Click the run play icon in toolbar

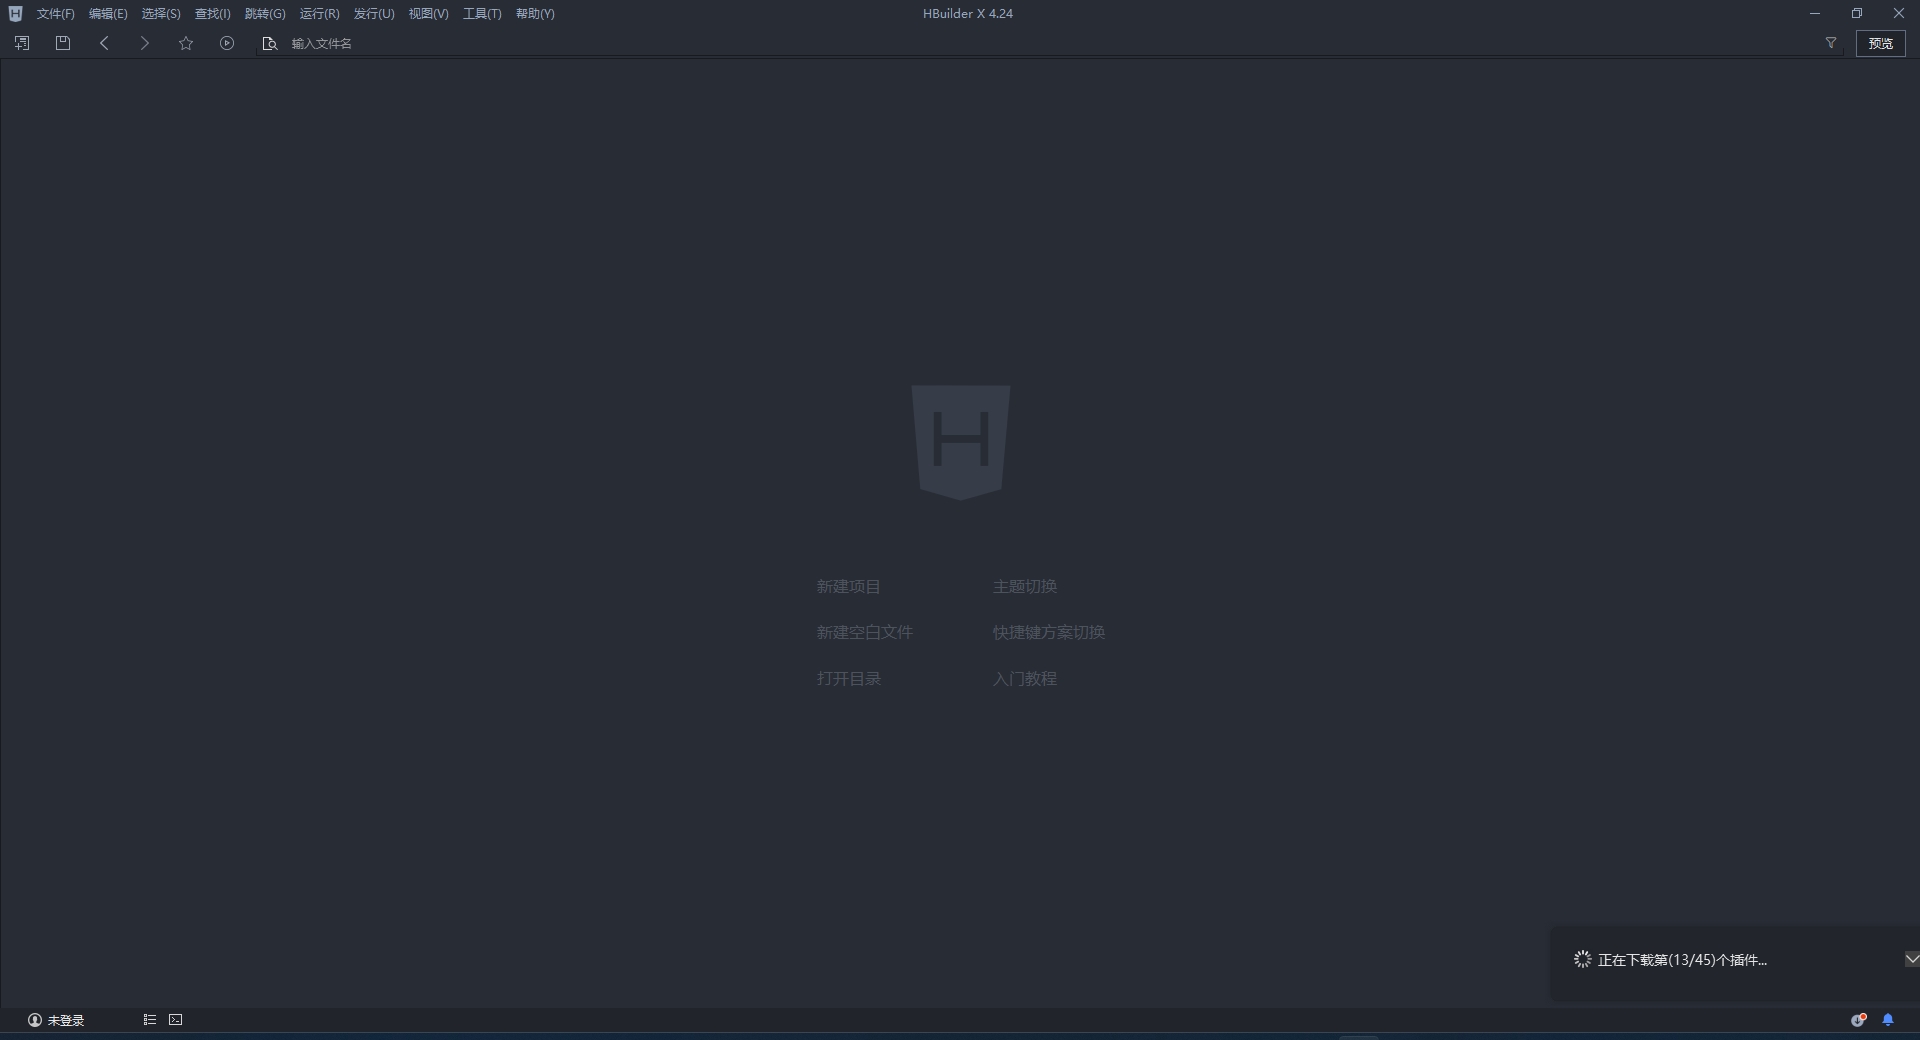click(227, 43)
